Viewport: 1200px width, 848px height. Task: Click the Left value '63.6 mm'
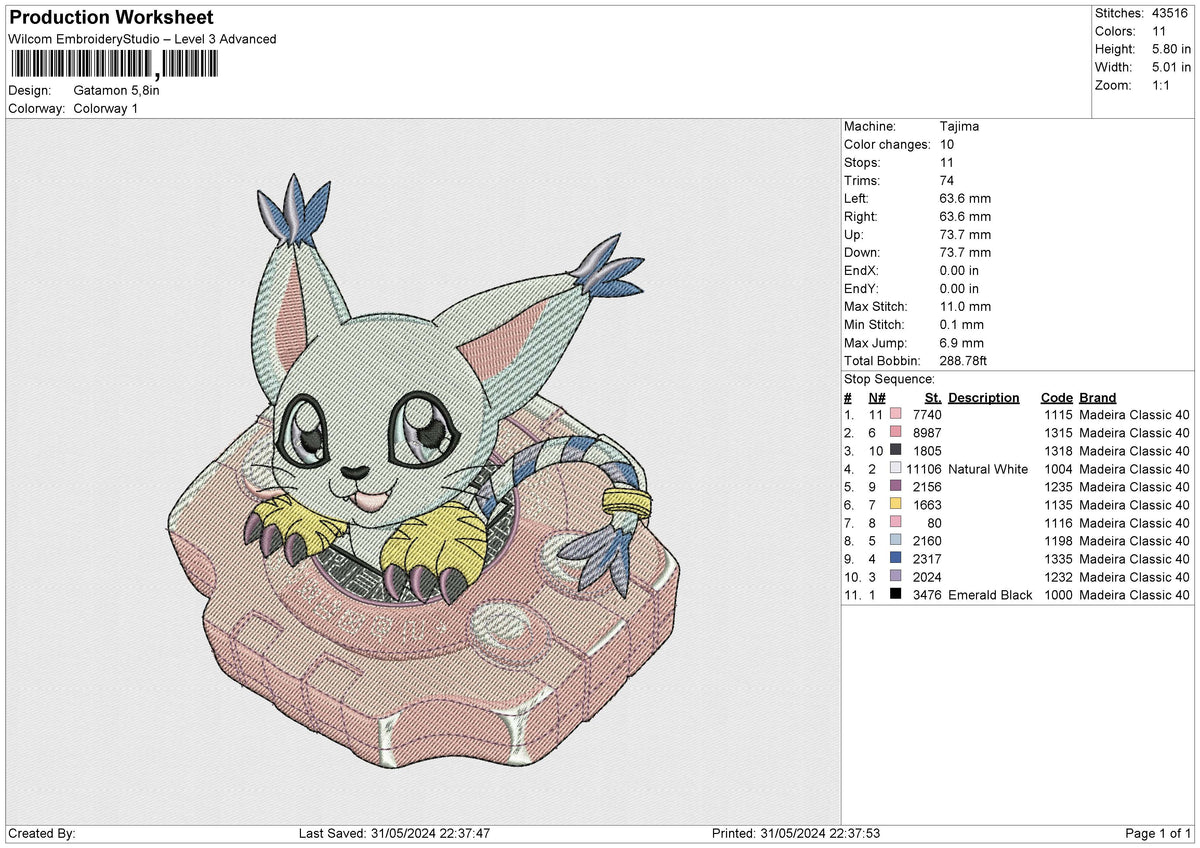(x=965, y=198)
